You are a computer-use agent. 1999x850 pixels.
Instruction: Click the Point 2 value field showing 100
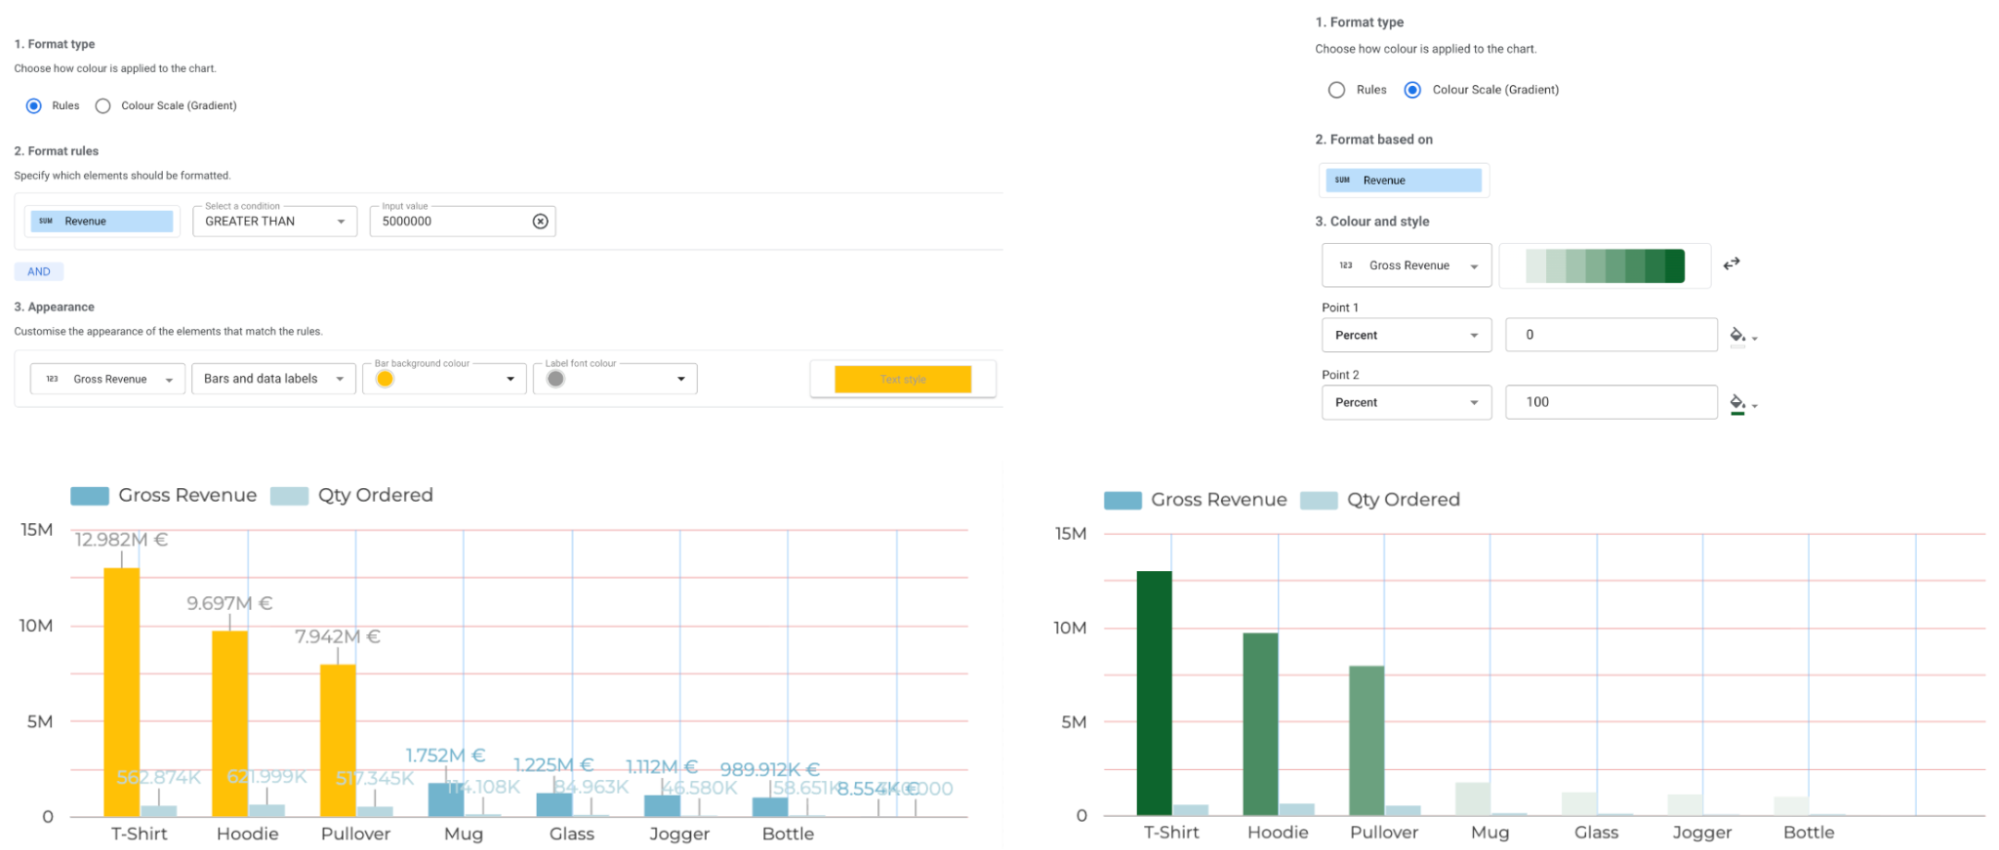(x=1612, y=402)
